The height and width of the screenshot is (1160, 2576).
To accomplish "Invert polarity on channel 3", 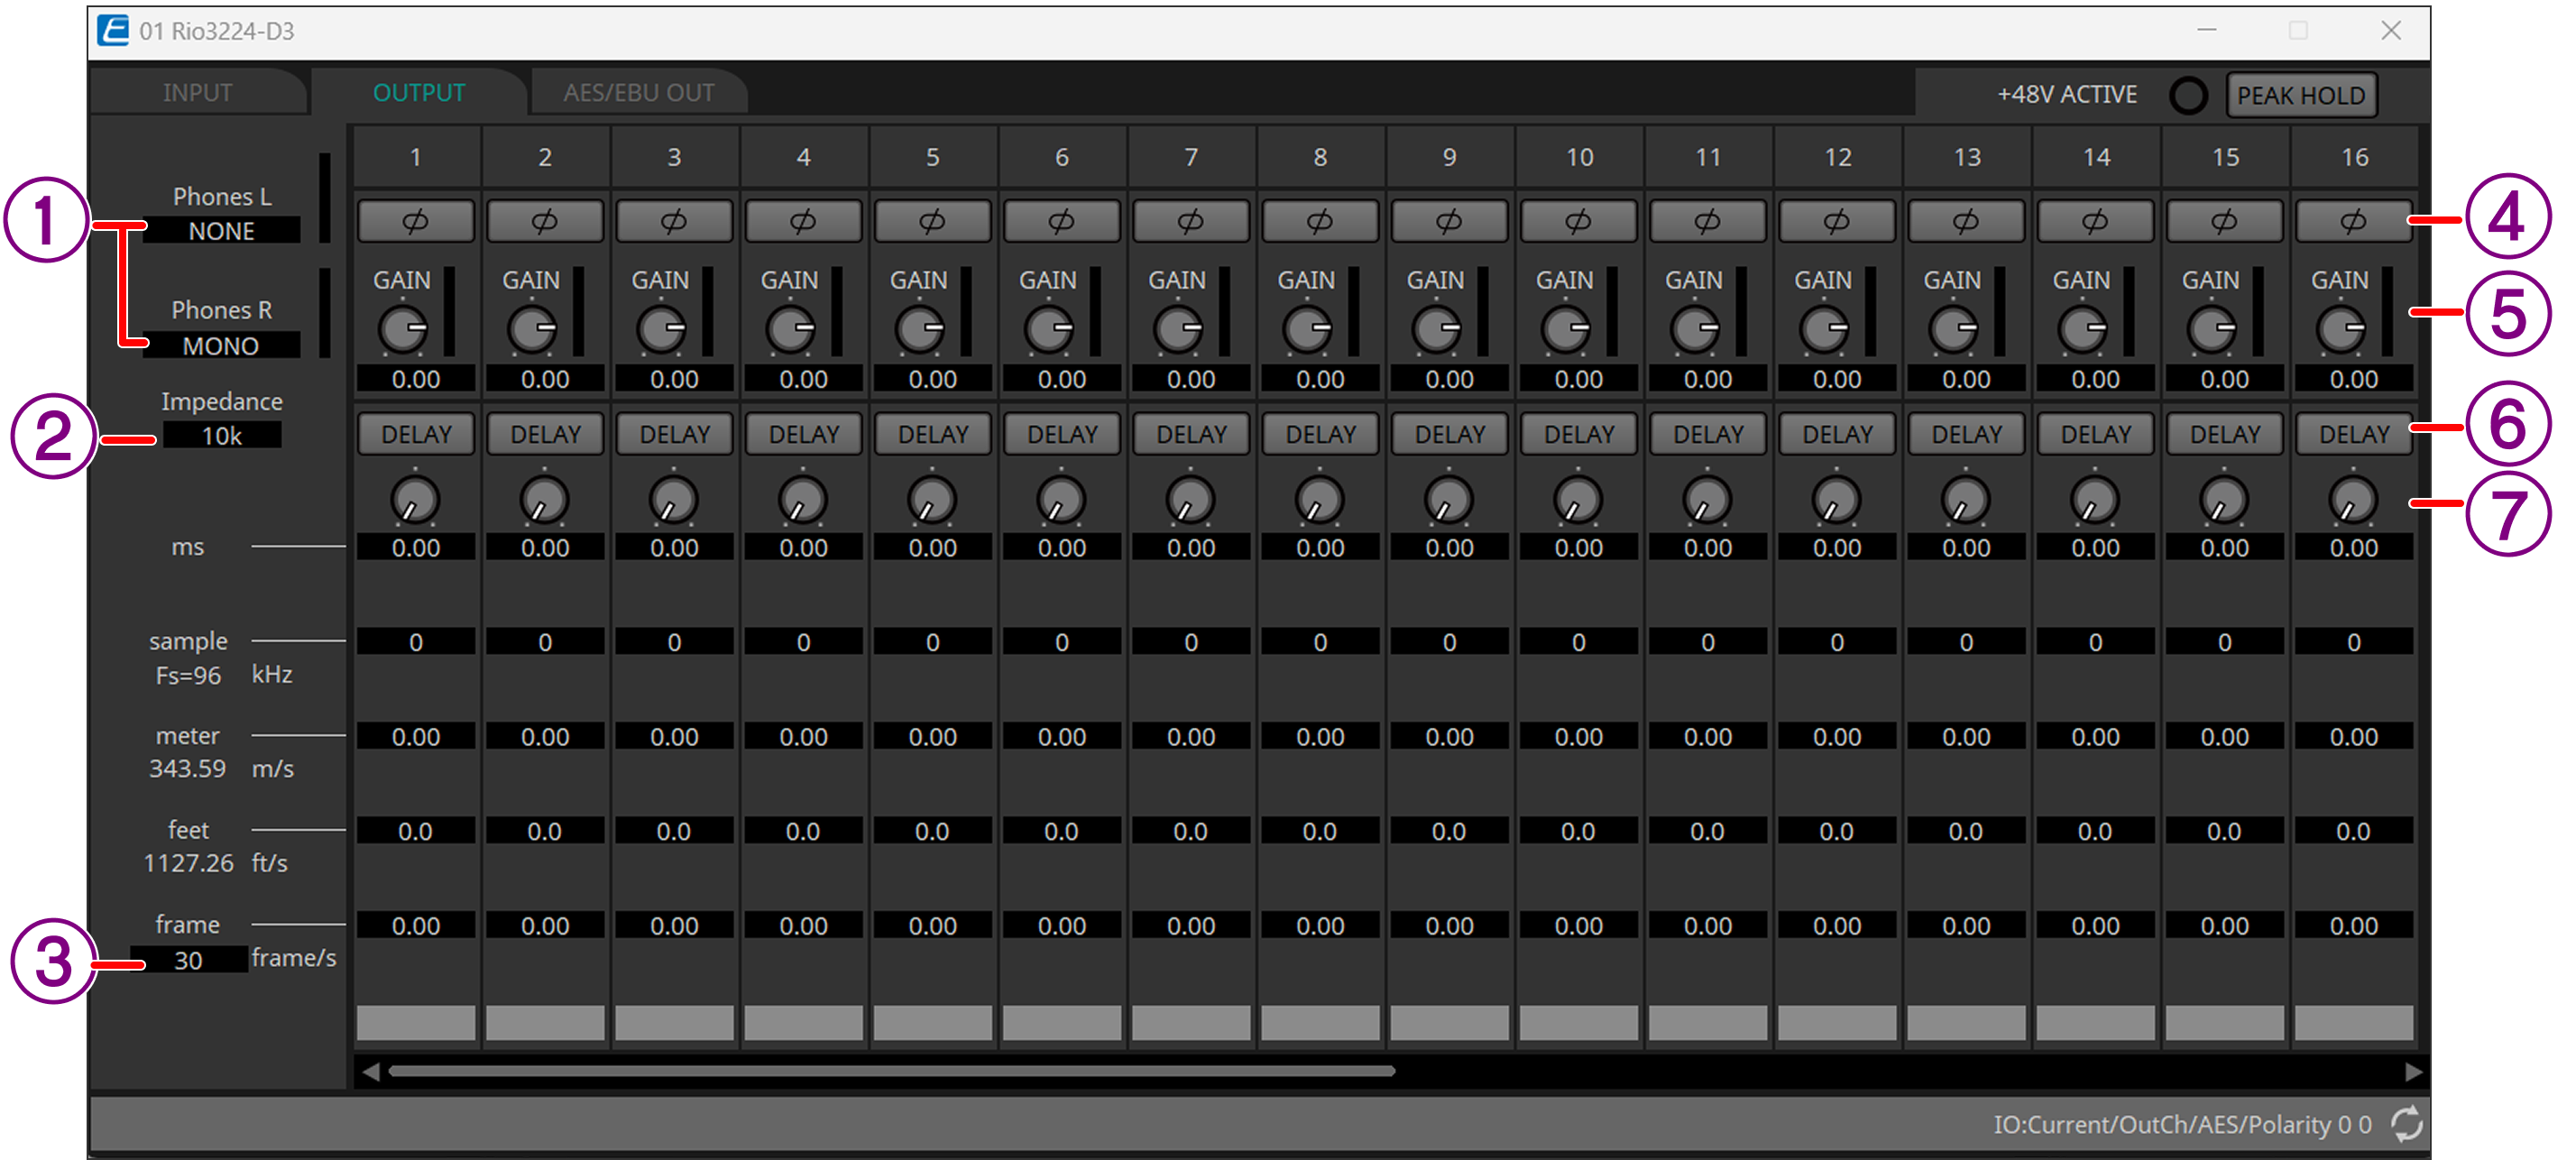I will coord(674,221).
